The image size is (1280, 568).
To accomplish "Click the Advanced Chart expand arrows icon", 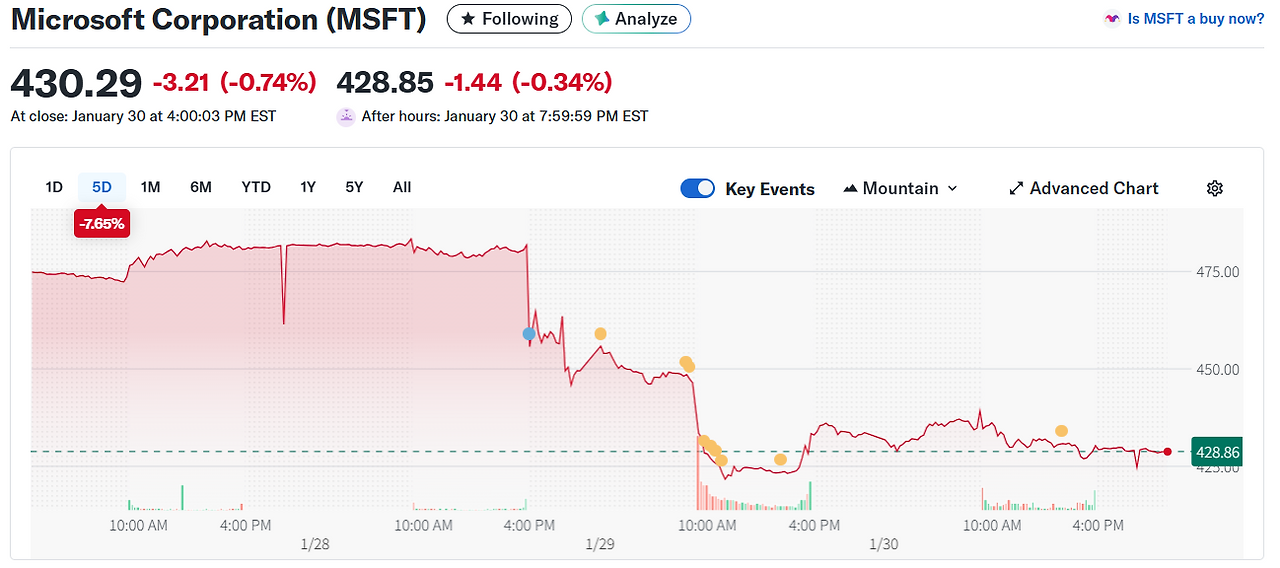I will tap(1016, 188).
